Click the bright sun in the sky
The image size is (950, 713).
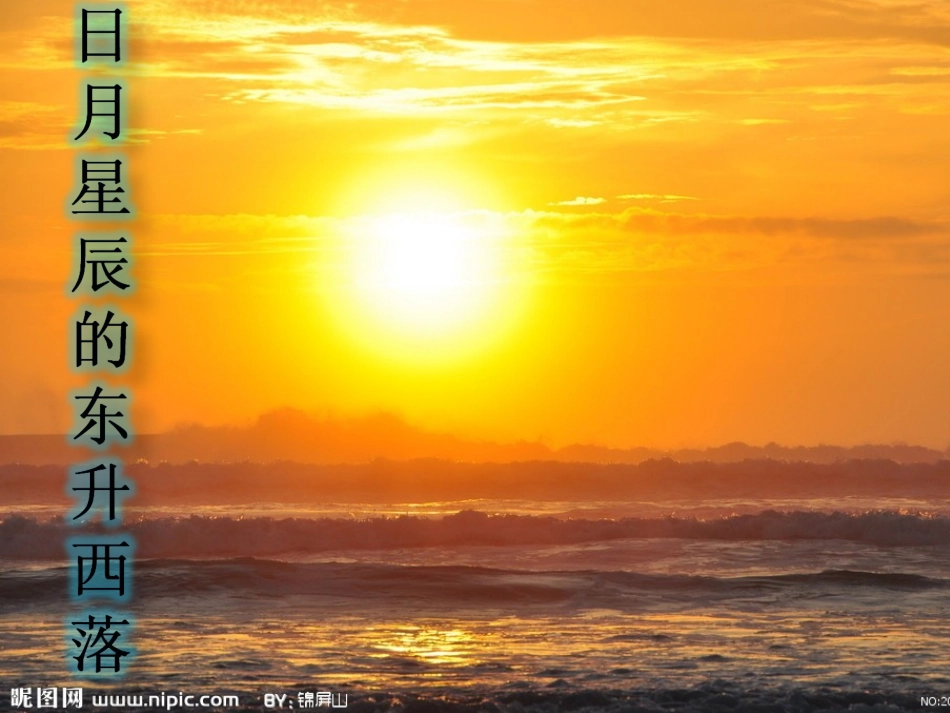[x=425, y=262]
